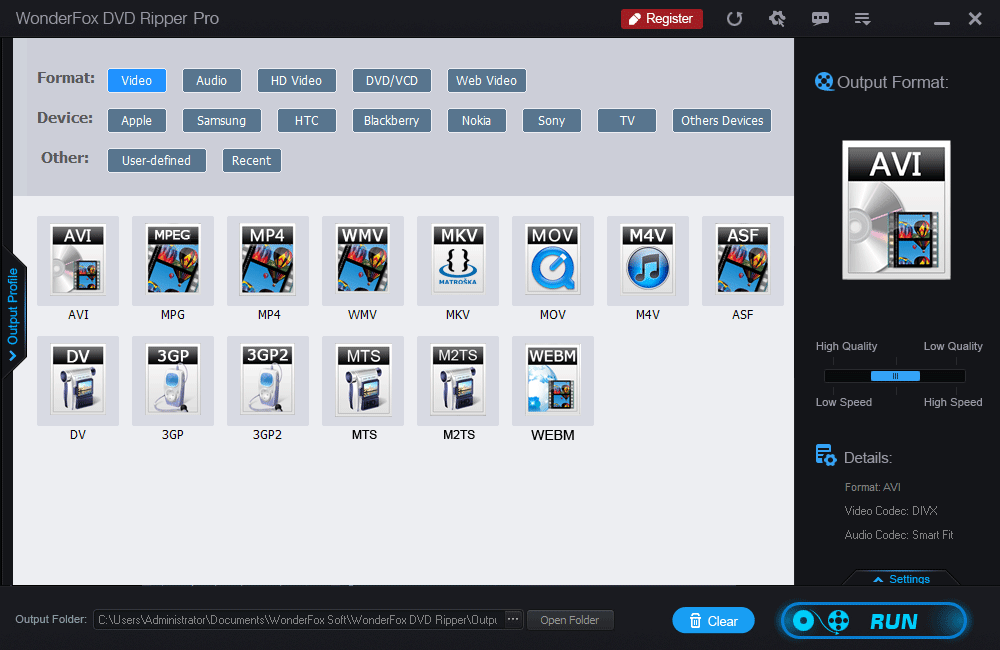Viewport: 1000px width, 650px height.
Task: Click the large AVI output format preview
Action: pos(896,210)
